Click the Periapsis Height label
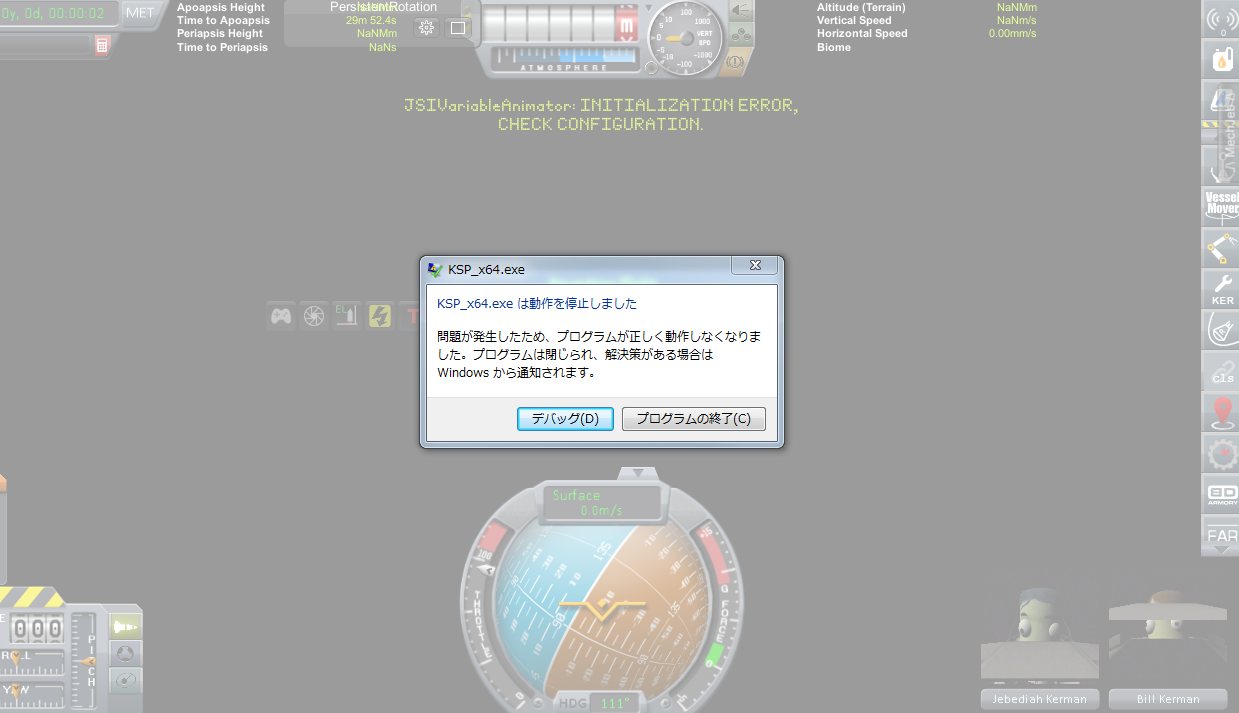Viewport: 1239px width, 713px height. click(x=220, y=33)
